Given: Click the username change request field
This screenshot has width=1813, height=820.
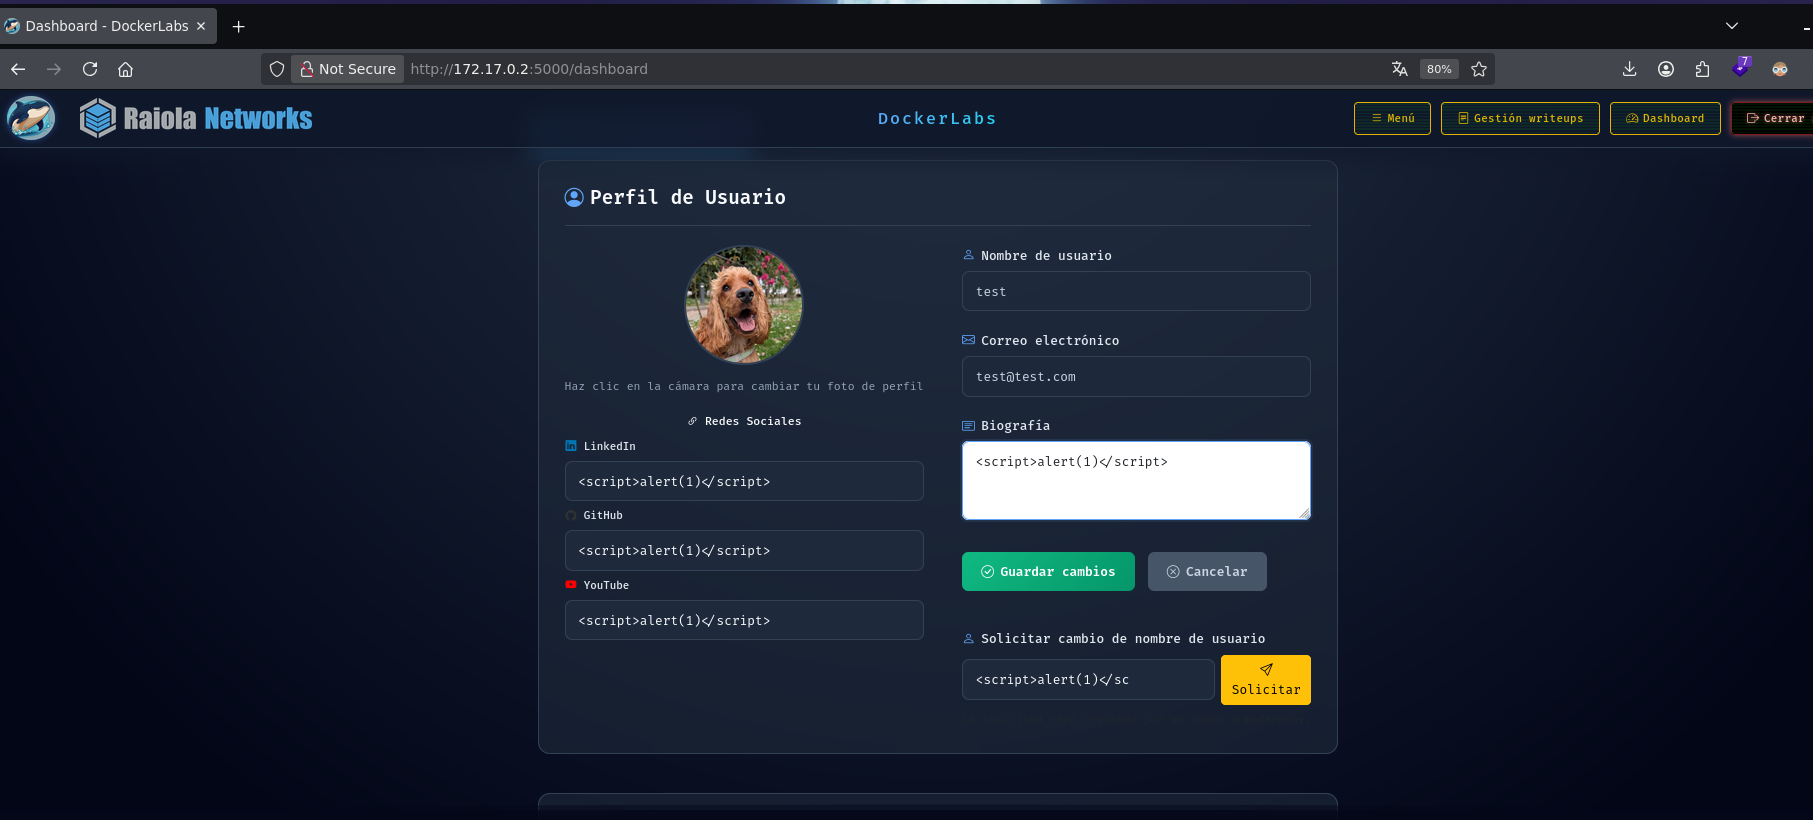Looking at the screenshot, I should (1088, 679).
